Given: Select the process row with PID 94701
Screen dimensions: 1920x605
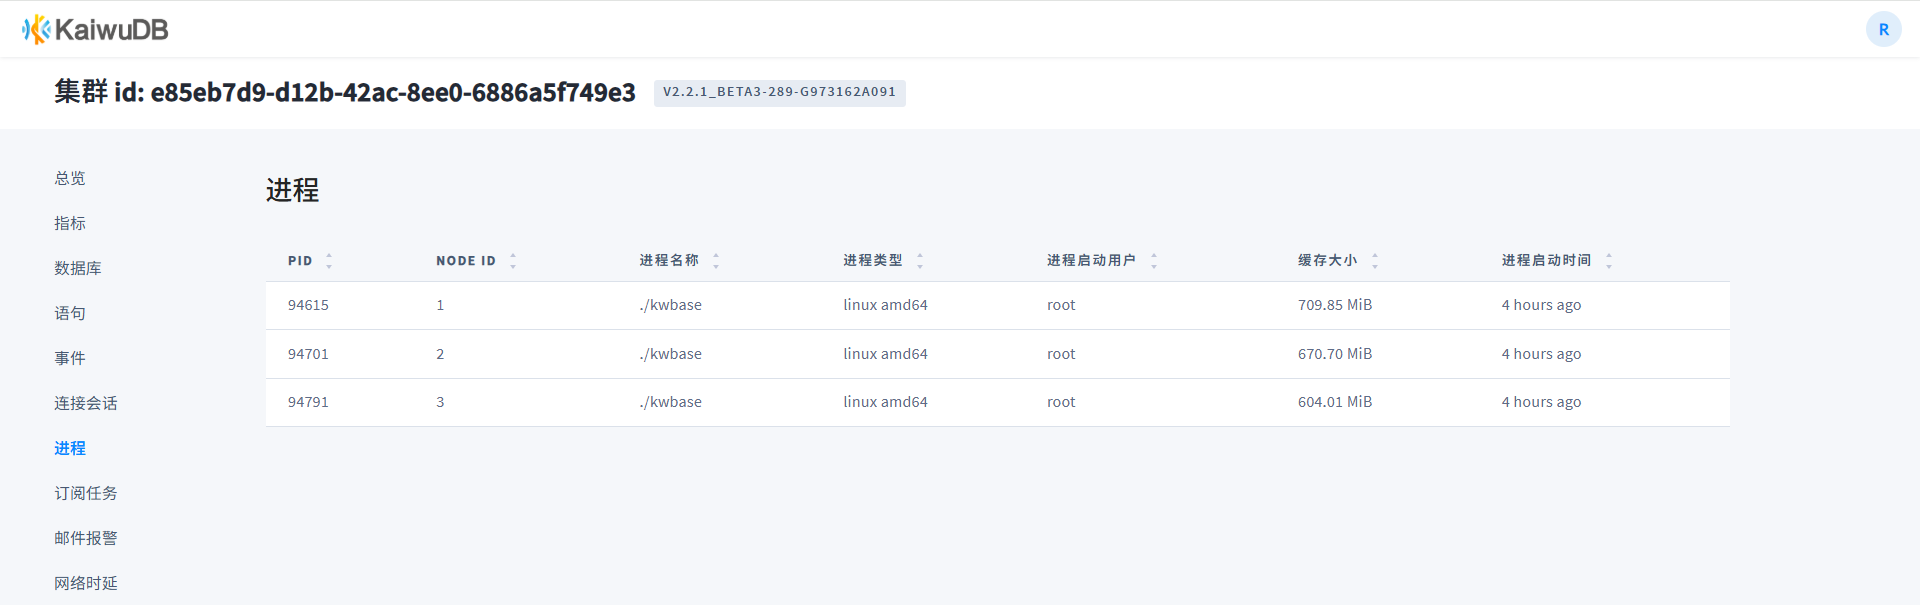Looking at the screenshot, I should [x=308, y=354].
